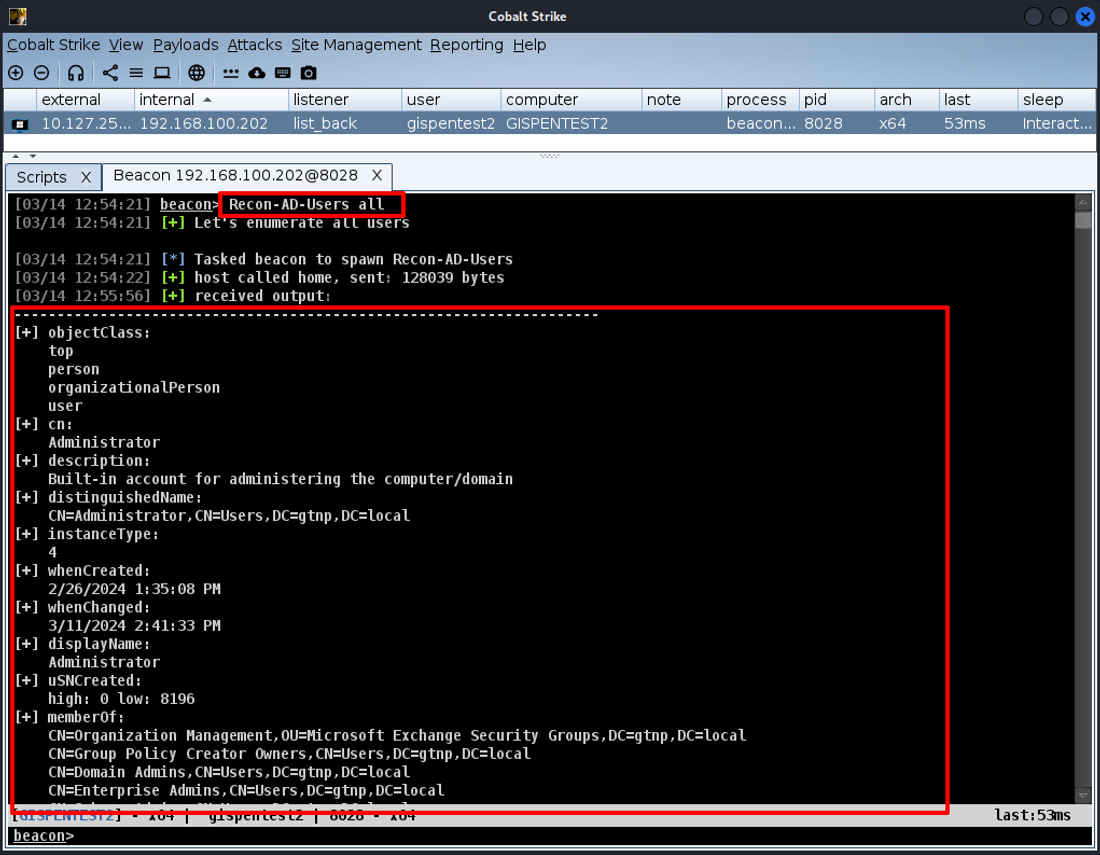Select the Beacon 192.168.100.202@8028 tab
This screenshot has width=1100, height=855.
(x=236, y=175)
